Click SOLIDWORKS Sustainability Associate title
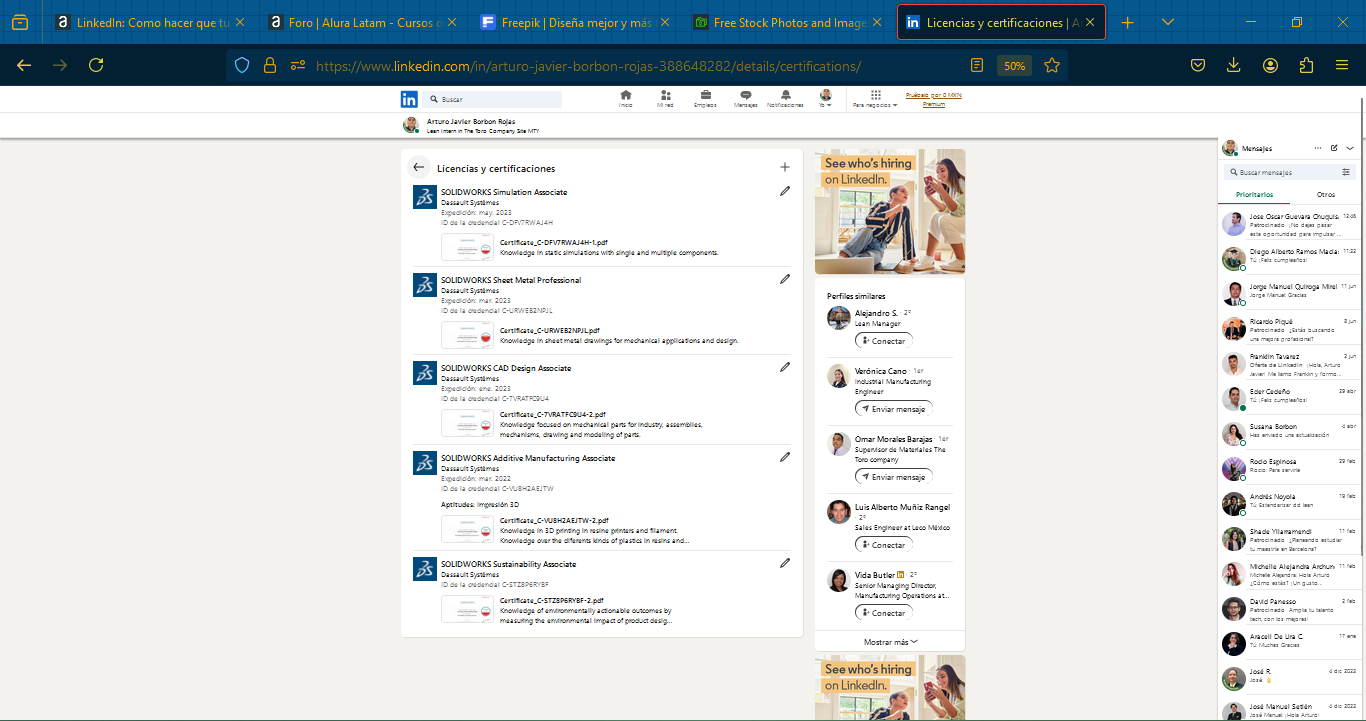Viewport: 1366px width, 721px height. [x=508, y=564]
